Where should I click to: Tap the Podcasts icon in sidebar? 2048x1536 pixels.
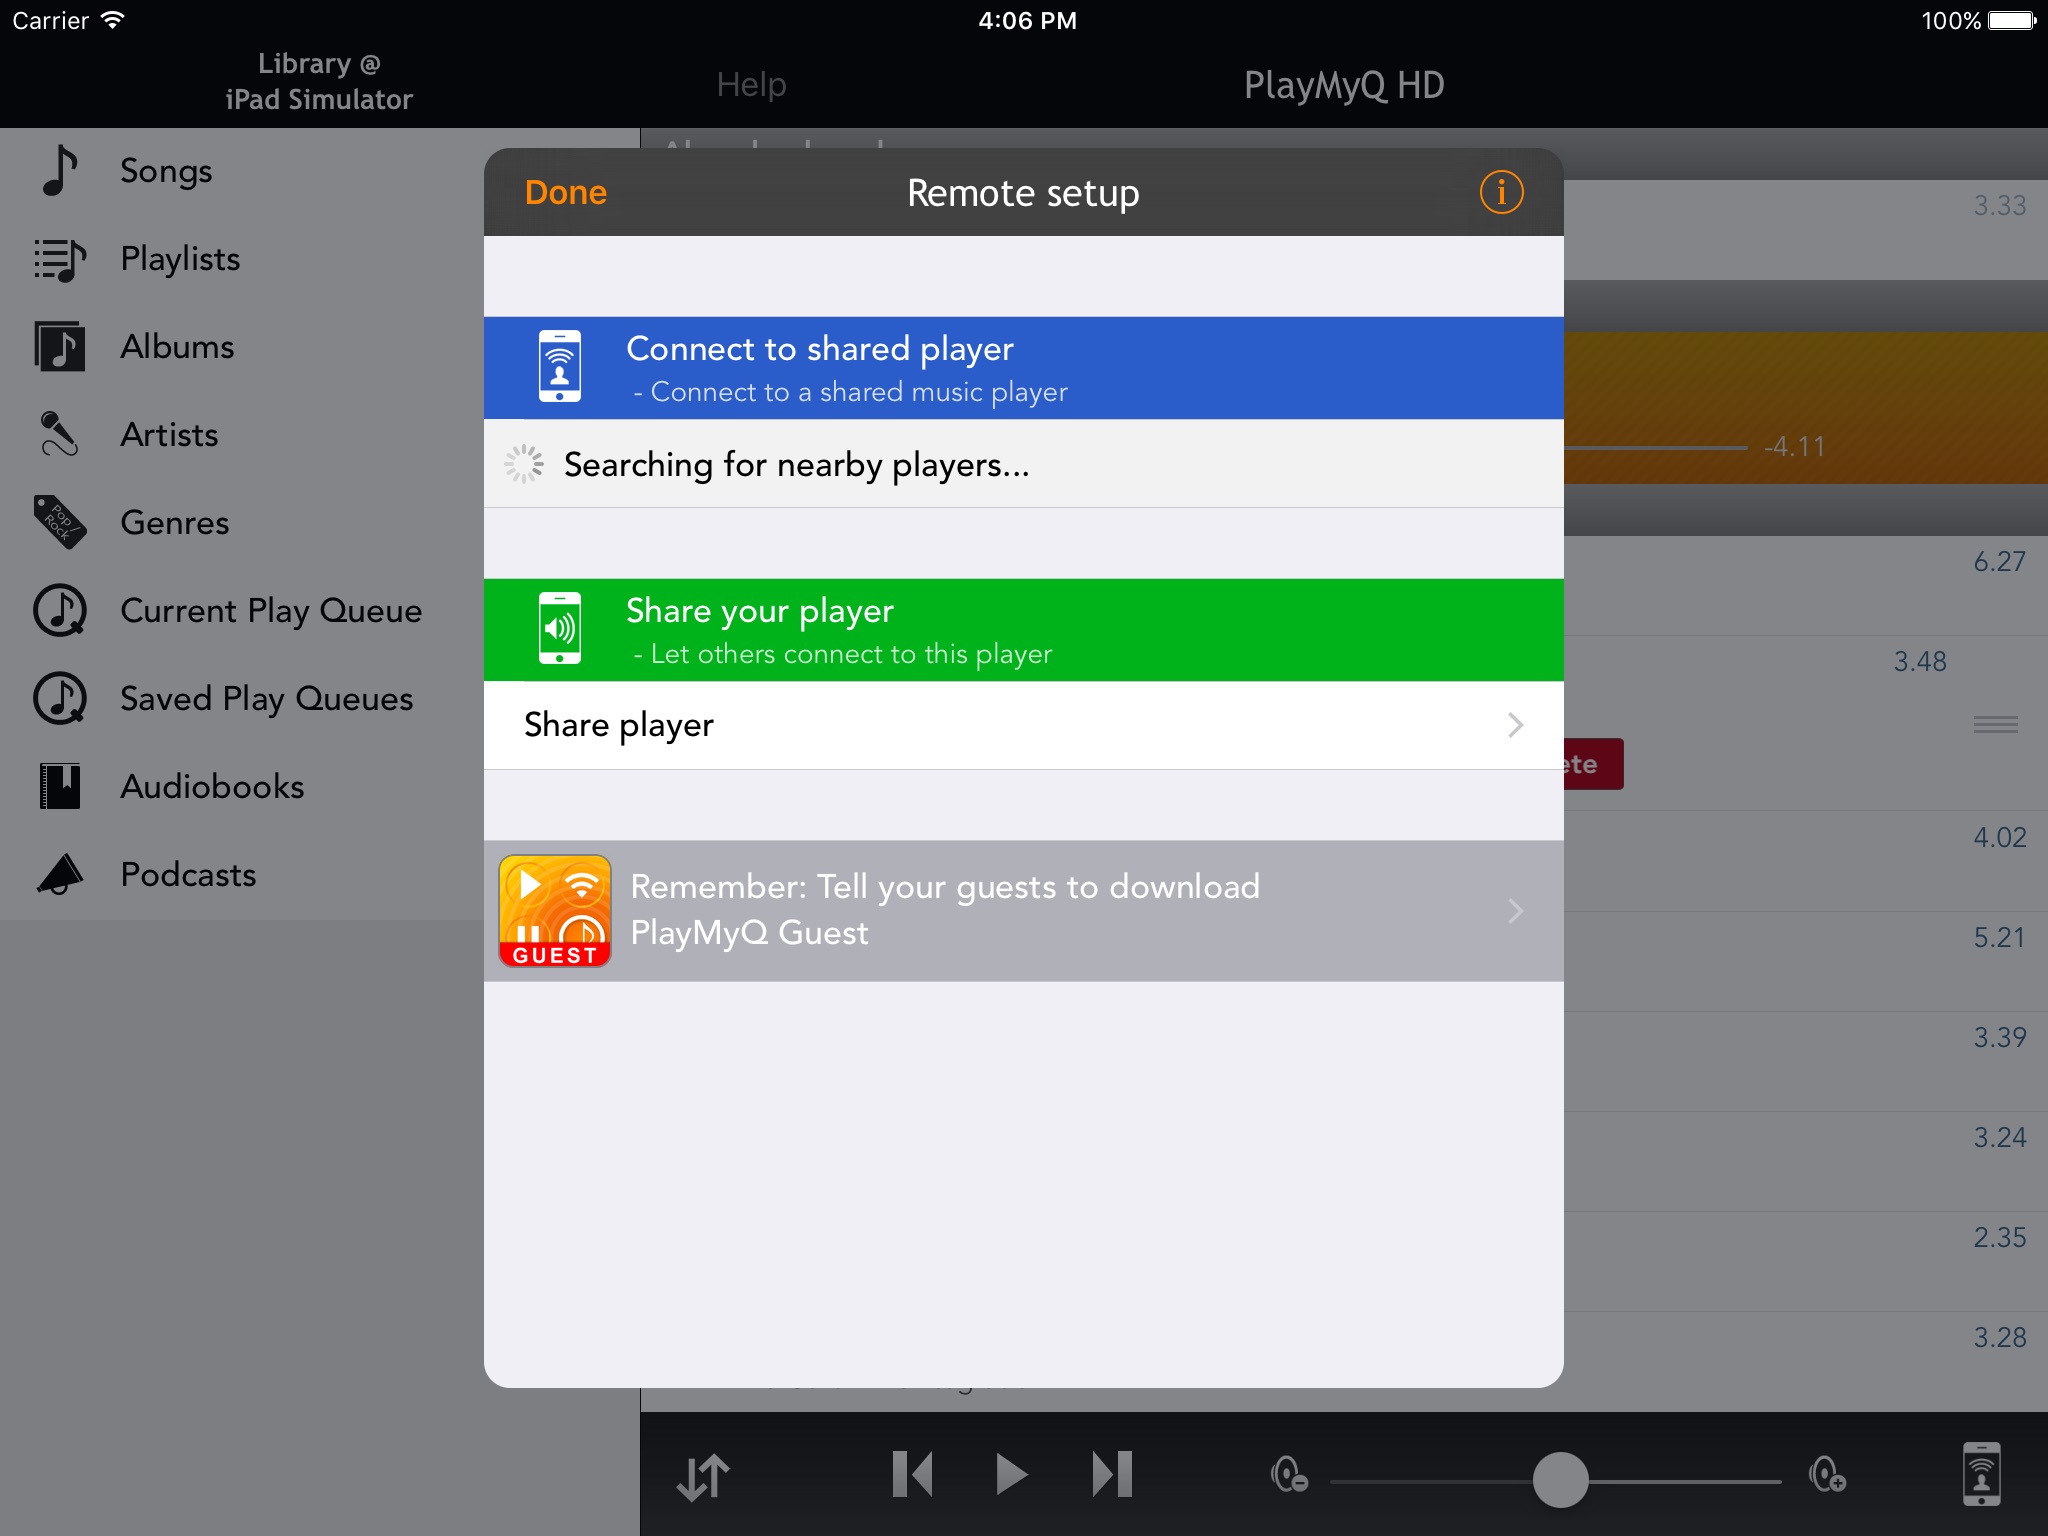pyautogui.click(x=60, y=875)
